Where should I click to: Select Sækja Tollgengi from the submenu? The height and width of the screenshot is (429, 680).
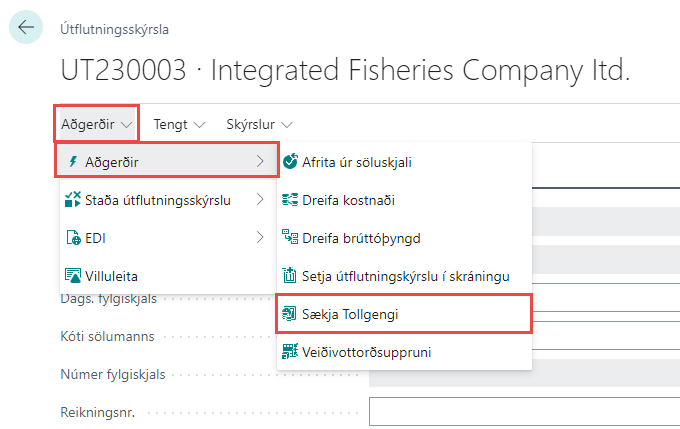point(351,314)
